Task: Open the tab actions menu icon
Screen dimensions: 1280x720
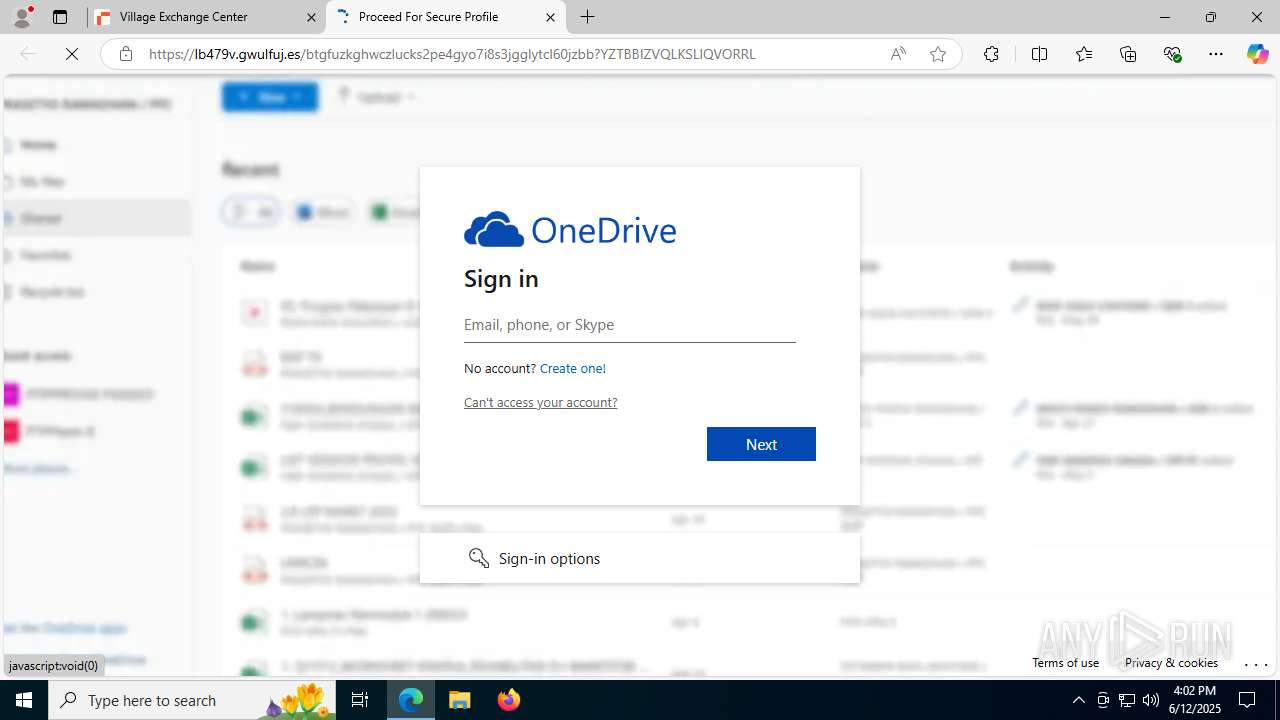Action: coord(60,17)
